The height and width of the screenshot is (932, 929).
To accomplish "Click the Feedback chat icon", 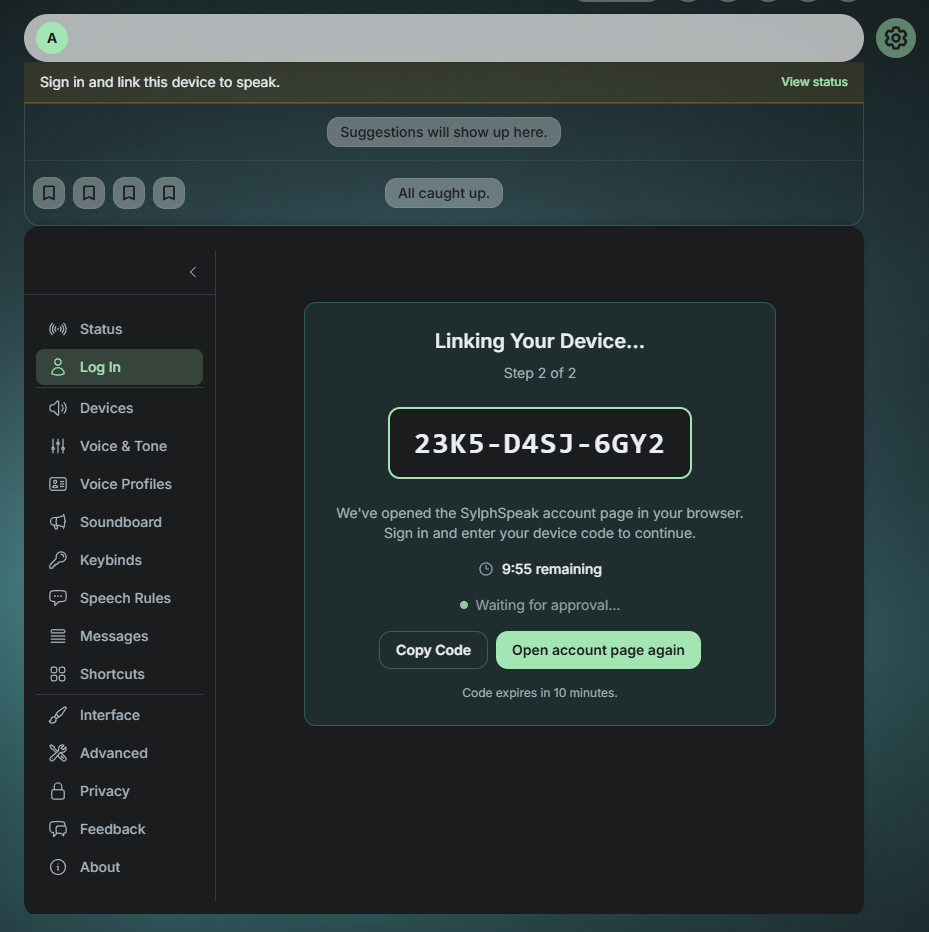I will pyautogui.click(x=58, y=830).
